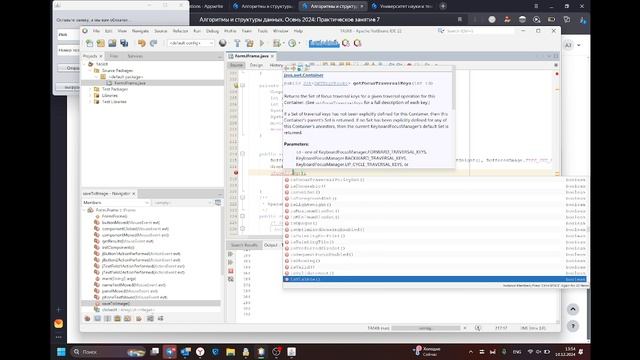Click the Undo toolbar arrow
The height and width of the screenshot is (360, 640).
[x=141, y=43]
